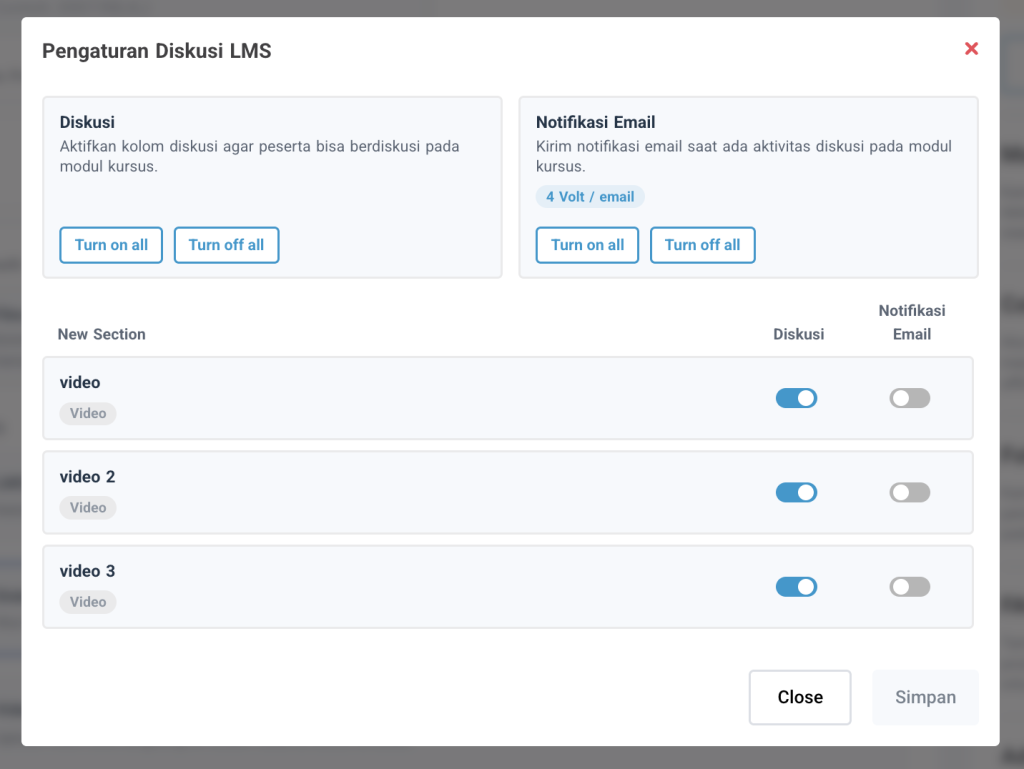Click the New Section heading
Screen dimensions: 1024x769
tap(102, 334)
